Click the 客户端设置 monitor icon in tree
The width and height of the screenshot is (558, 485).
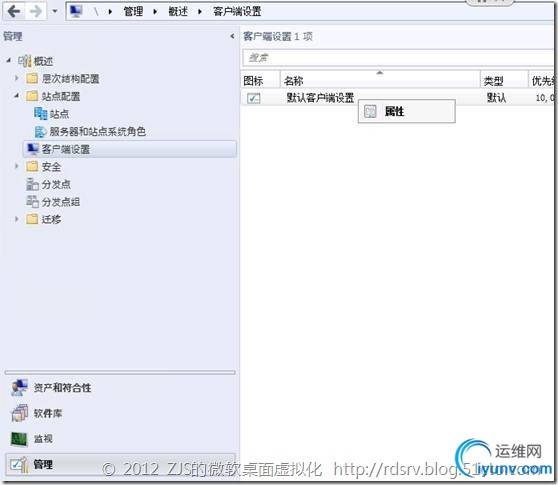[33, 149]
